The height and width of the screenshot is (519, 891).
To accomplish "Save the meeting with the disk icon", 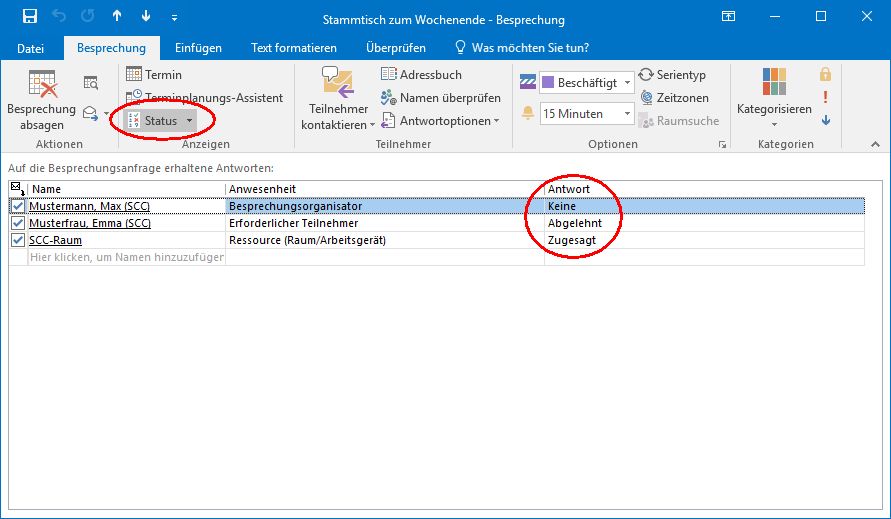I will [x=29, y=17].
